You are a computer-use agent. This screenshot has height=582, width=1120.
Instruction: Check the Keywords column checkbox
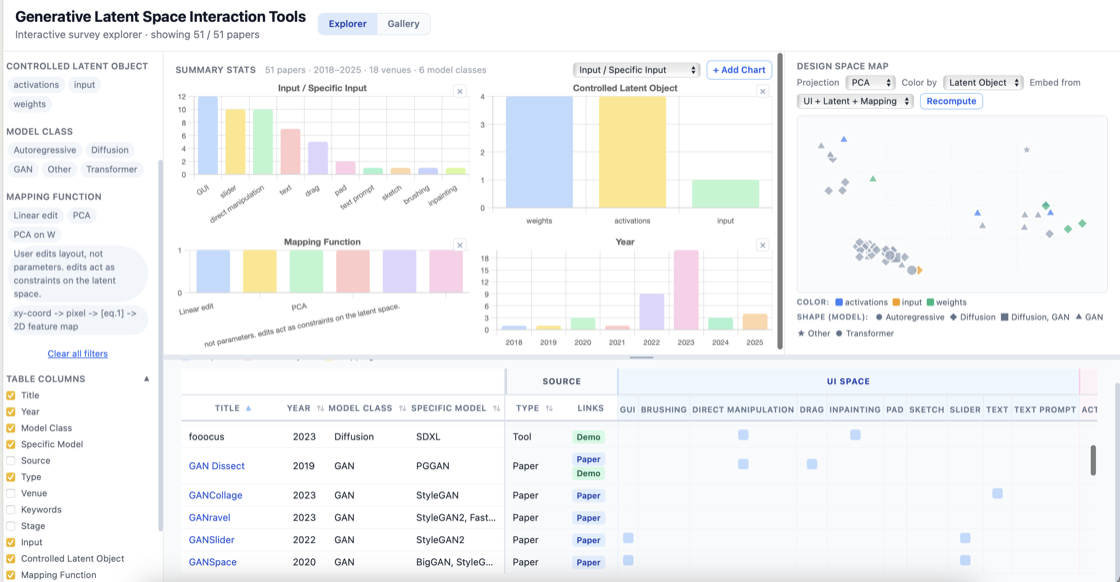(x=11, y=510)
